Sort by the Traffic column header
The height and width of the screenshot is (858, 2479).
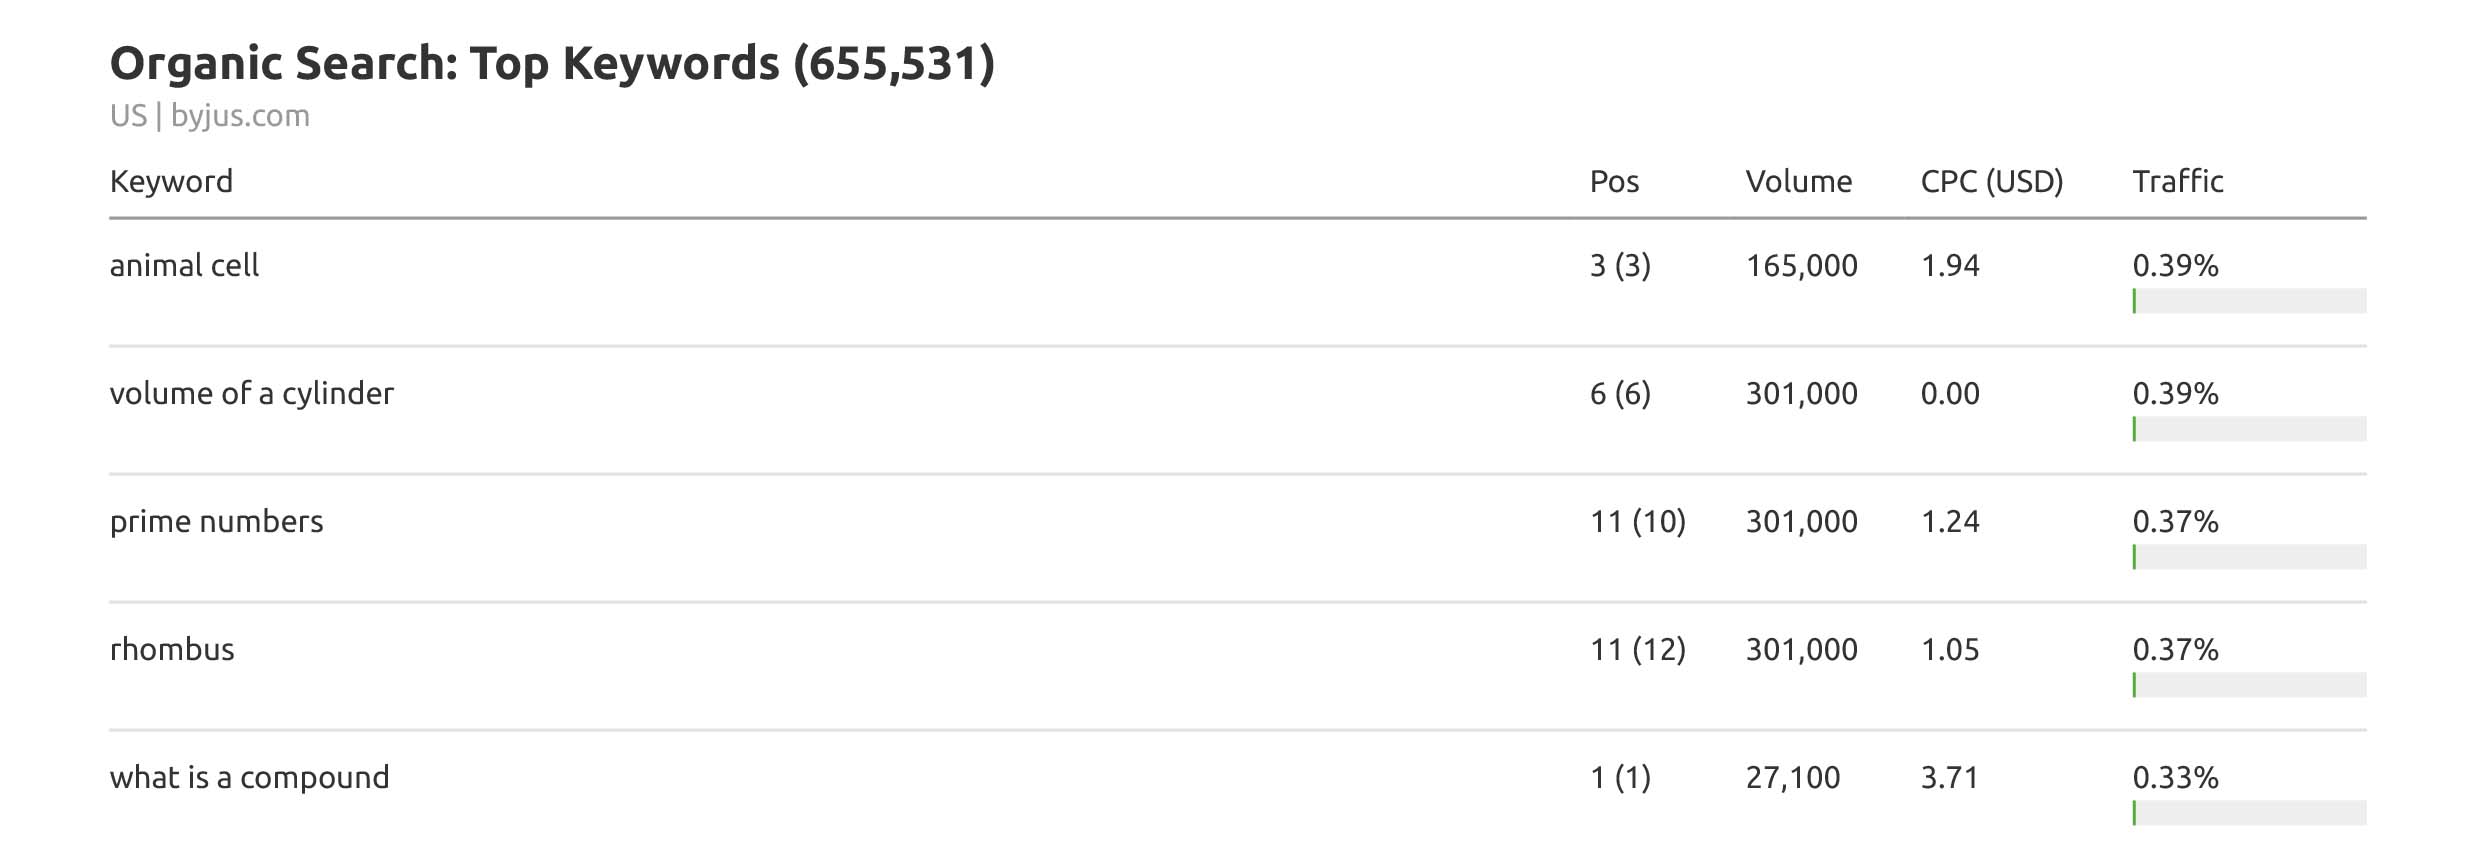(2177, 181)
